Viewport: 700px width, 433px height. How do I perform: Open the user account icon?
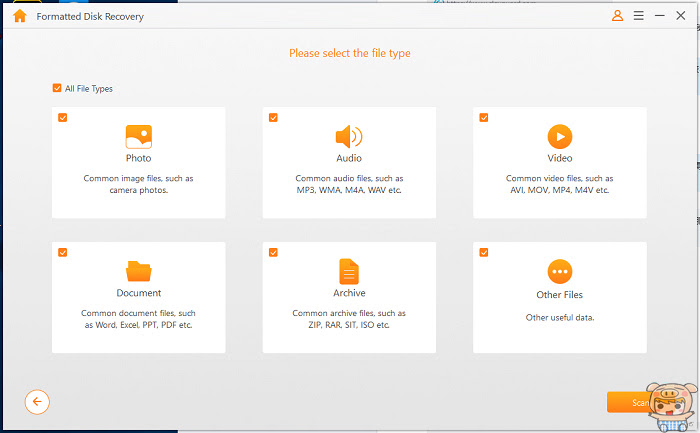click(617, 16)
